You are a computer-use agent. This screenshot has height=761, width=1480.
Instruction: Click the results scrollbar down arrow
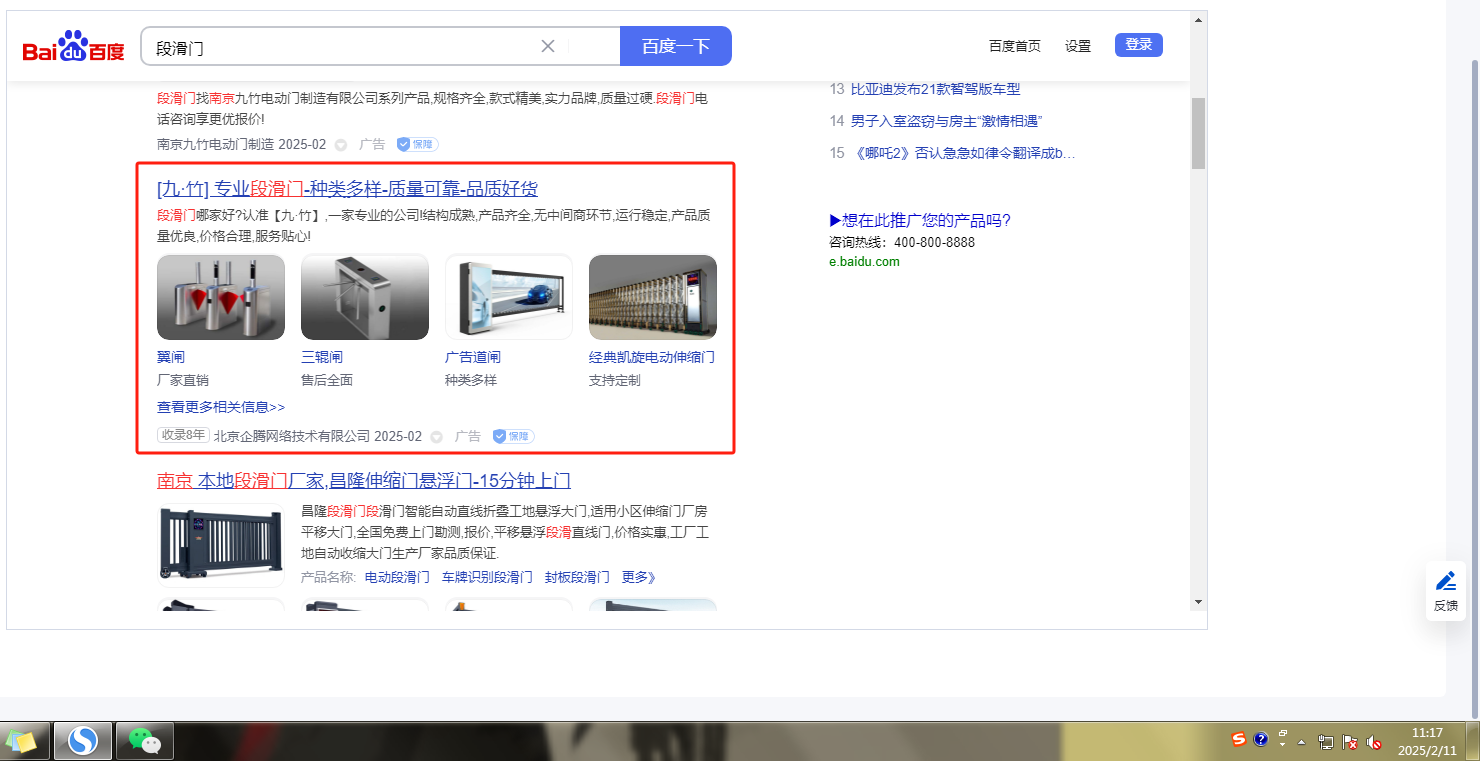point(1199,601)
